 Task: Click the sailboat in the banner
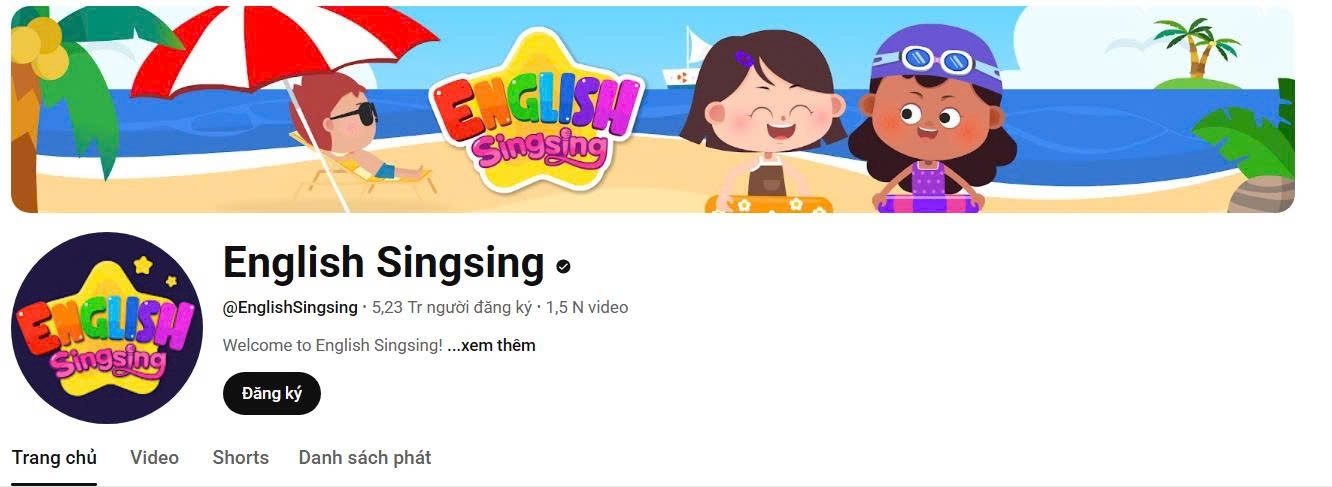pyautogui.click(x=690, y=61)
